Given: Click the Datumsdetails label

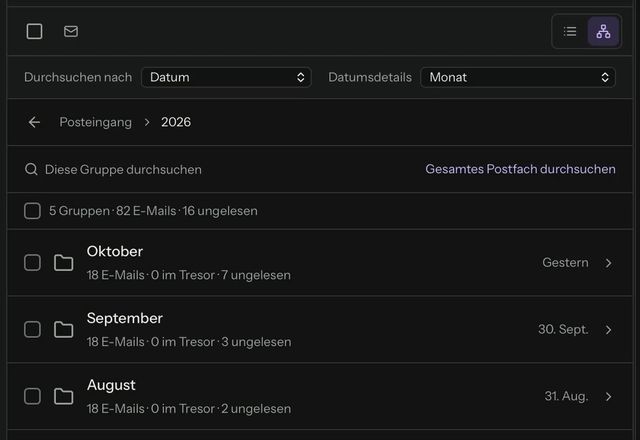Looking at the screenshot, I should (370, 77).
